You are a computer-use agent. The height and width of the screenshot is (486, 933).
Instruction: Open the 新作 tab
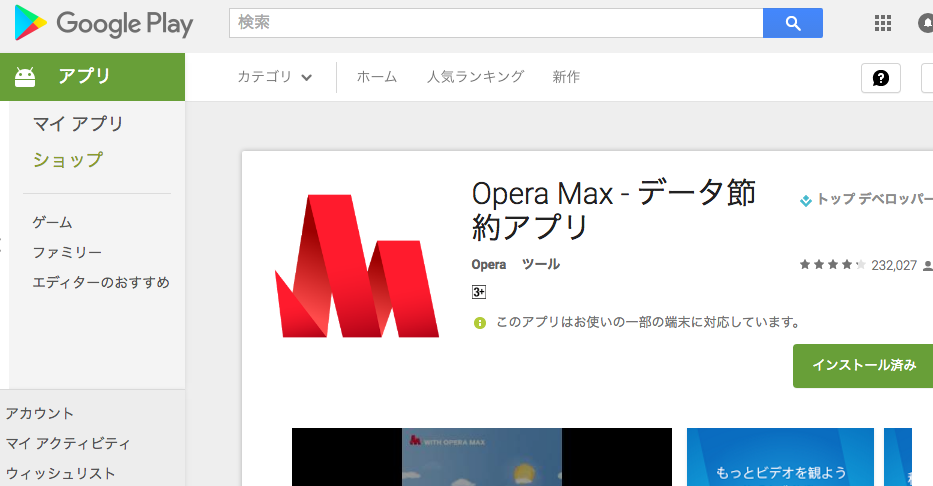(x=566, y=77)
